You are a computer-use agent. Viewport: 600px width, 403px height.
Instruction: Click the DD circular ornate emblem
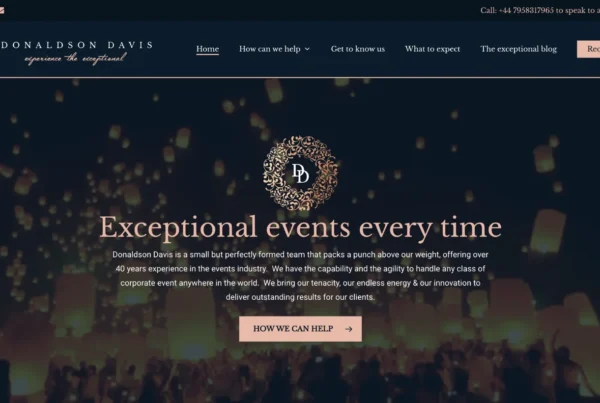[x=300, y=173]
